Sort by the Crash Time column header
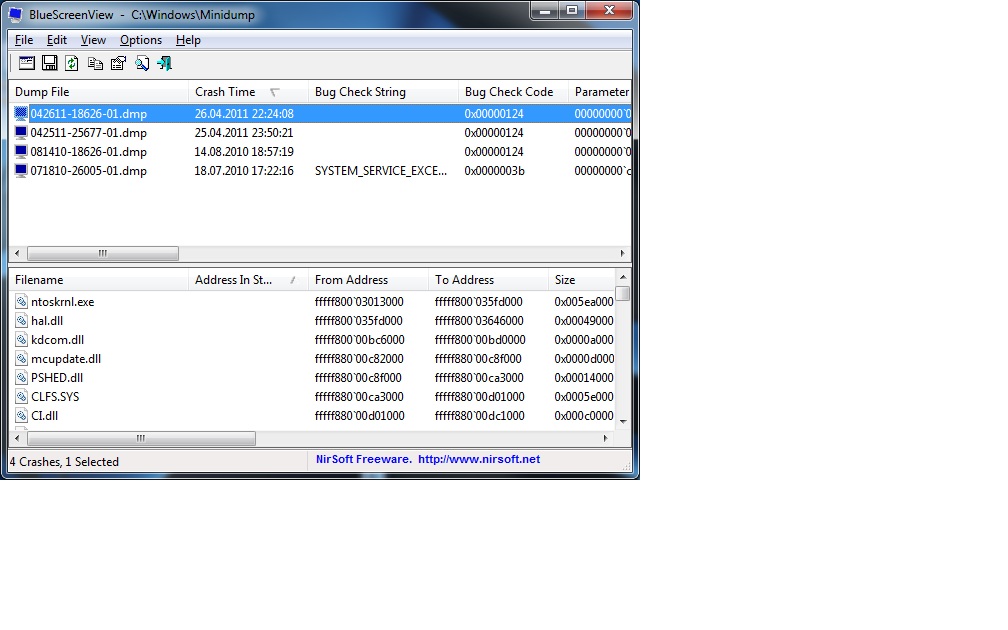Image resolution: width=1008 pixels, height=630 pixels. click(248, 92)
